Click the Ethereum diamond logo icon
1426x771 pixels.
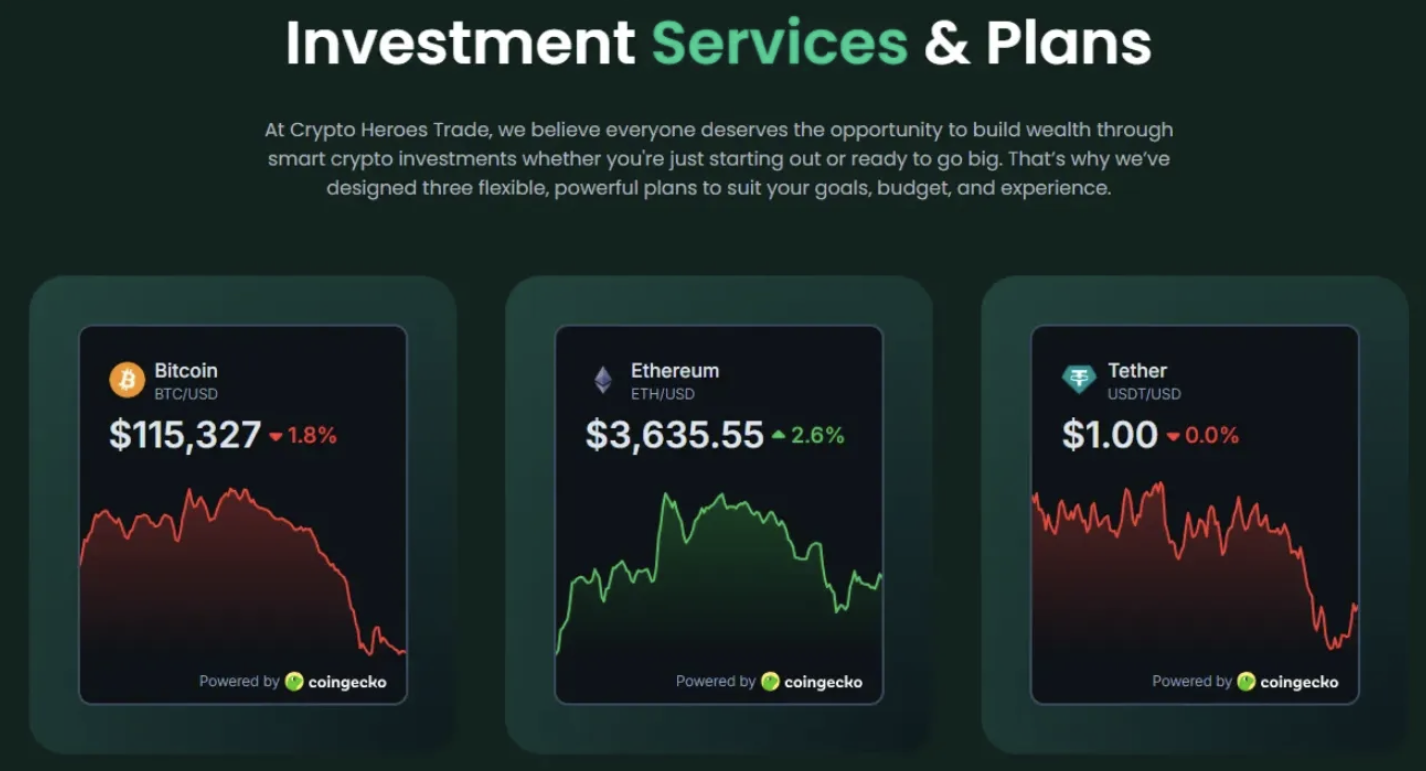click(x=603, y=380)
